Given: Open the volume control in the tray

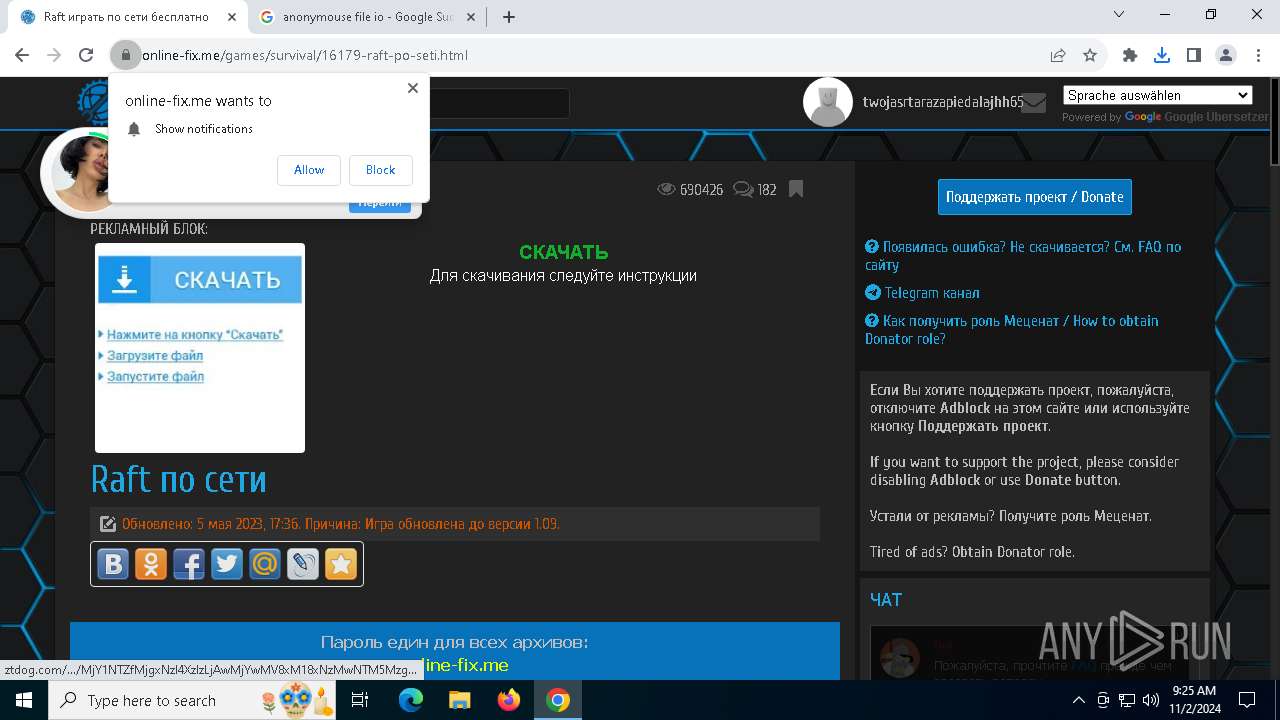Looking at the screenshot, I should [x=1150, y=700].
